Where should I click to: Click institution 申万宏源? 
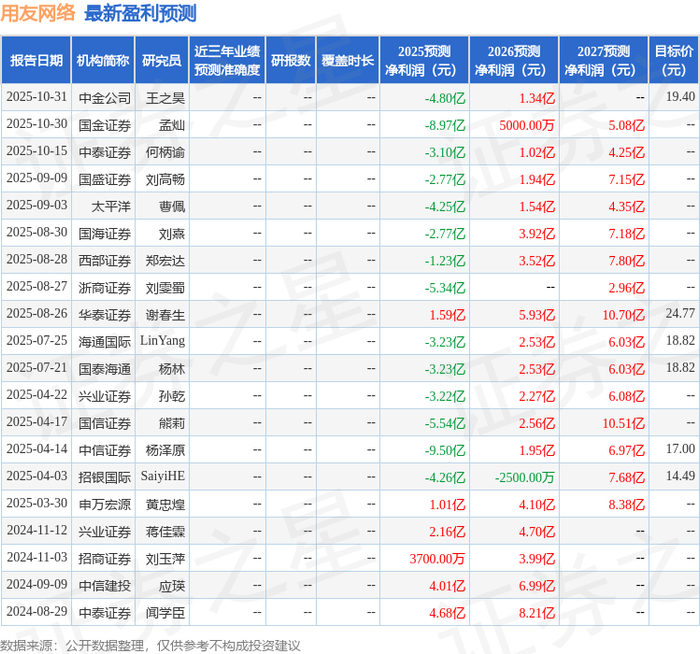104,504
